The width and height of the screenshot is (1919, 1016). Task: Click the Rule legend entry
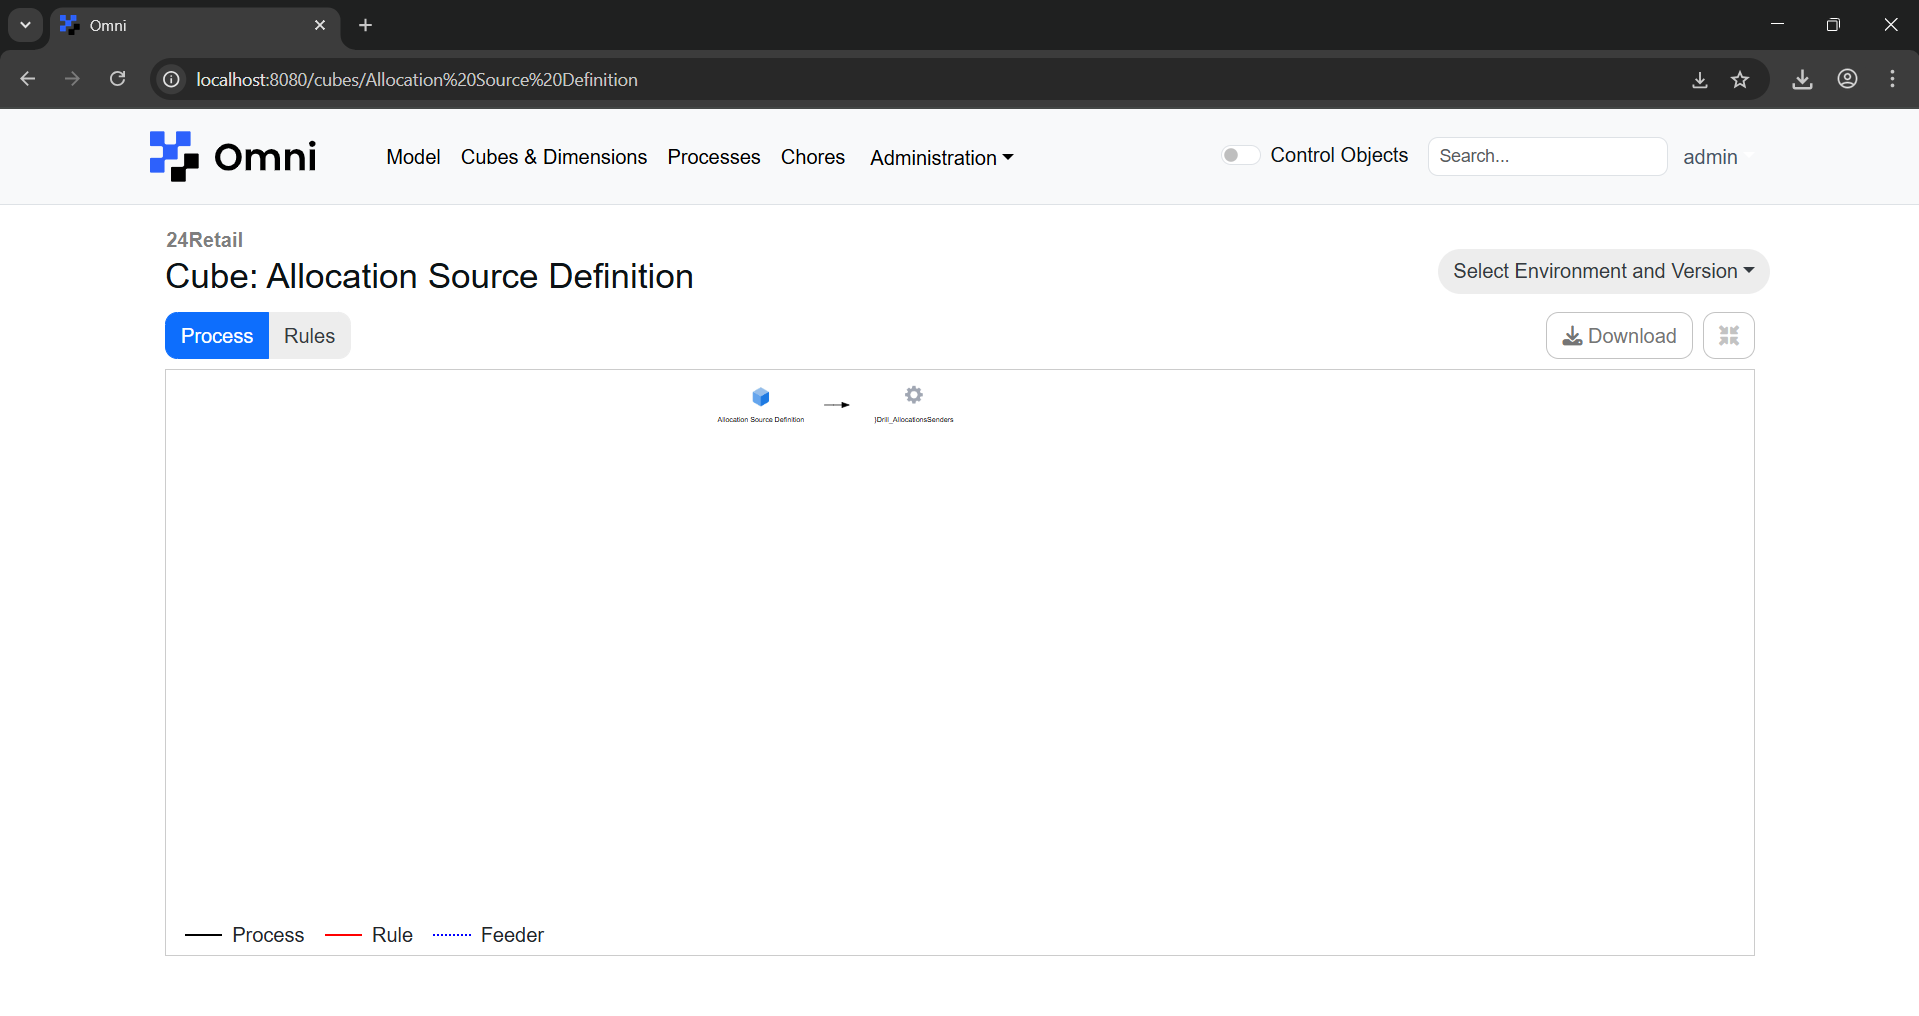click(x=369, y=935)
